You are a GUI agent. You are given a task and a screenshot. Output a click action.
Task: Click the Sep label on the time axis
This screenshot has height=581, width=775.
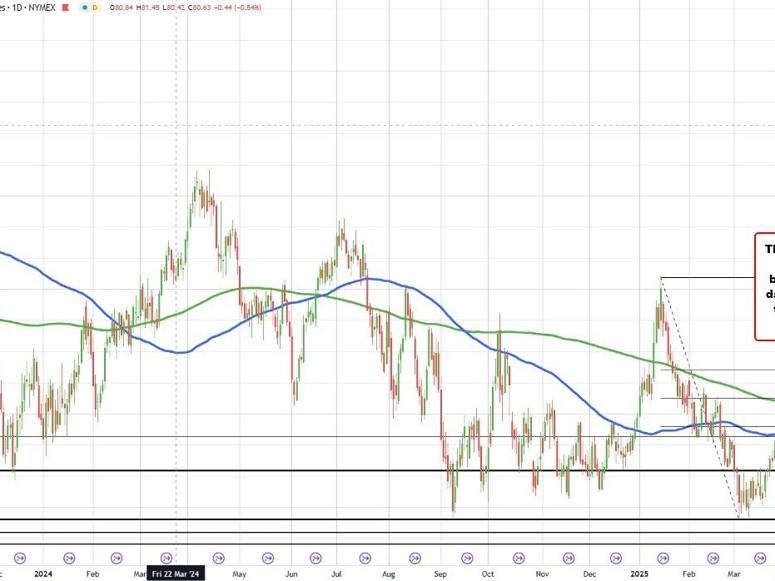440,574
